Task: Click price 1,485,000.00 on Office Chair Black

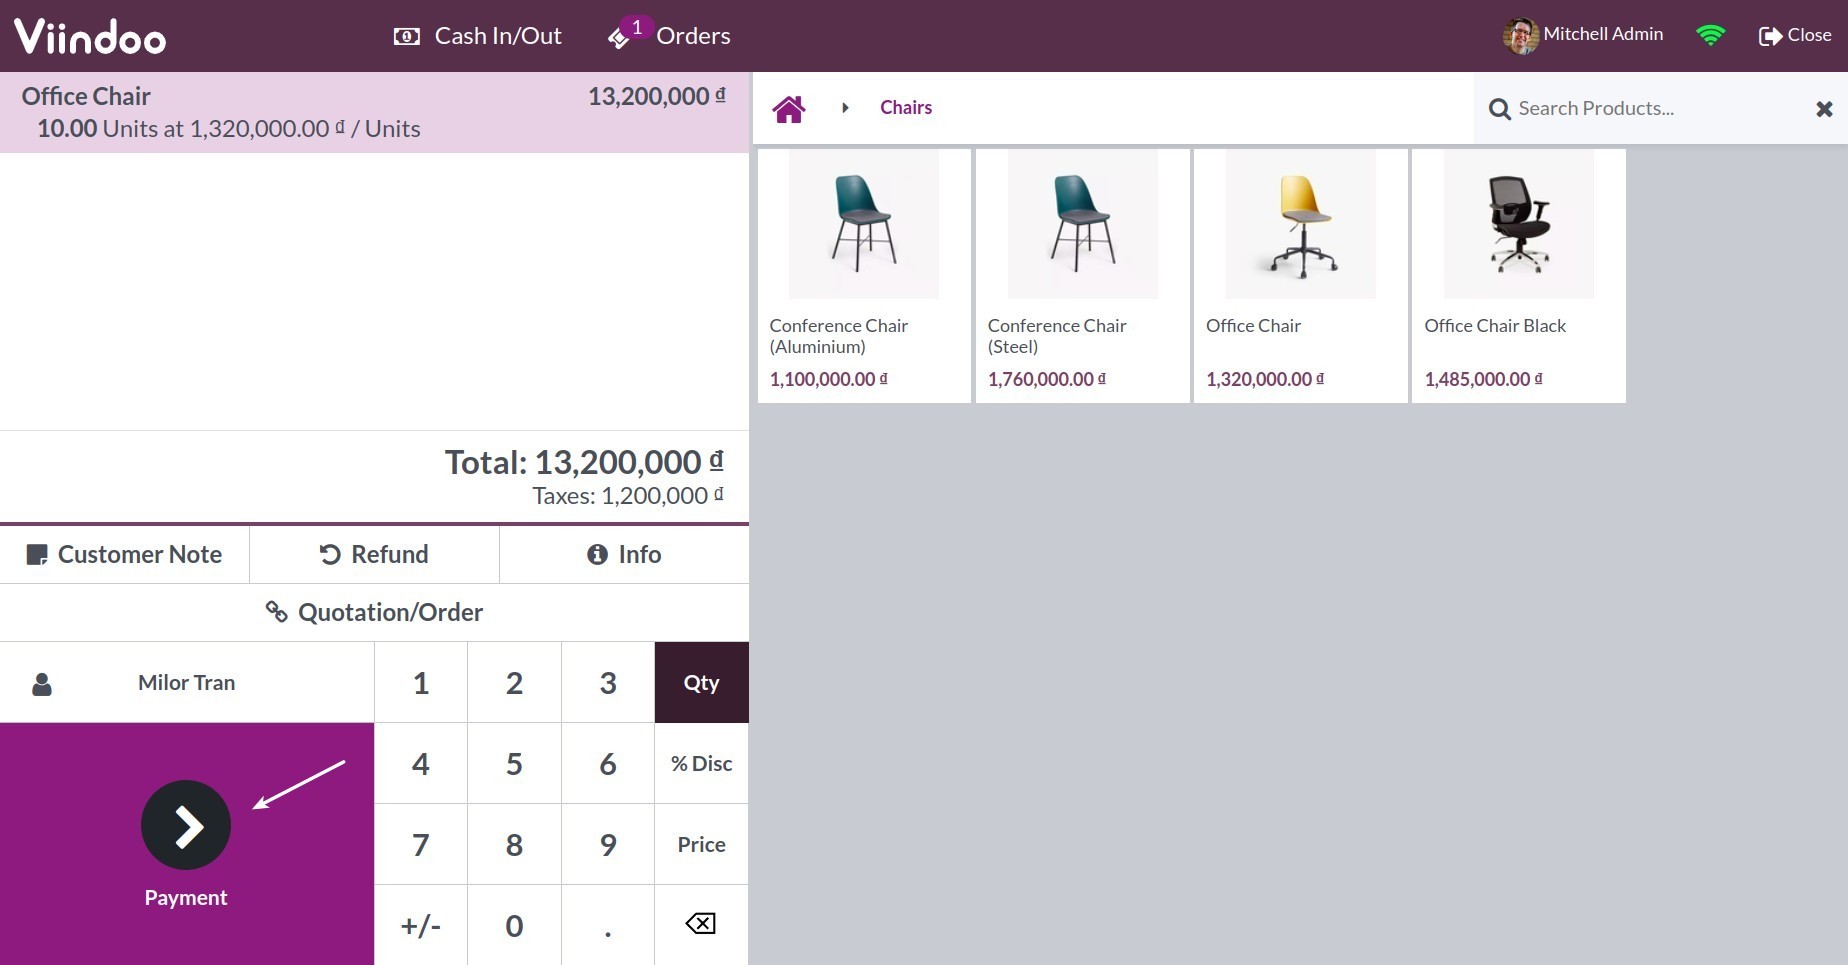Action: coord(1483,379)
